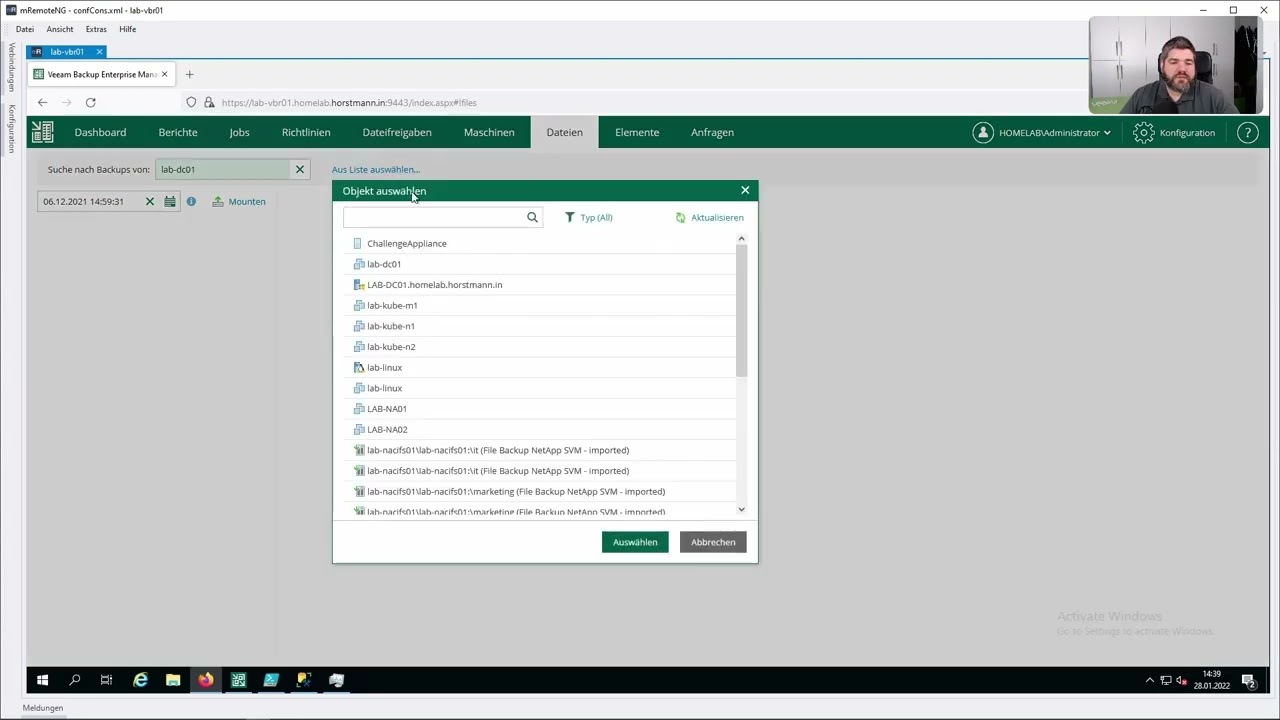Open the Dateifreigaben tab
Viewport: 1280px width, 720px height.
(397, 132)
